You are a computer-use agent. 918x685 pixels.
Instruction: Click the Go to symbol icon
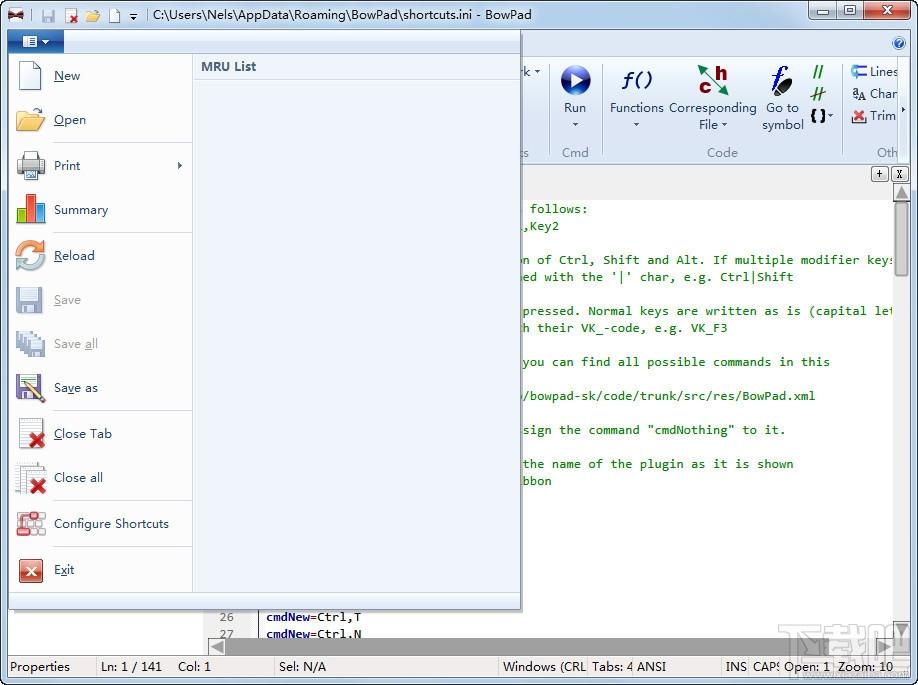pyautogui.click(x=782, y=80)
